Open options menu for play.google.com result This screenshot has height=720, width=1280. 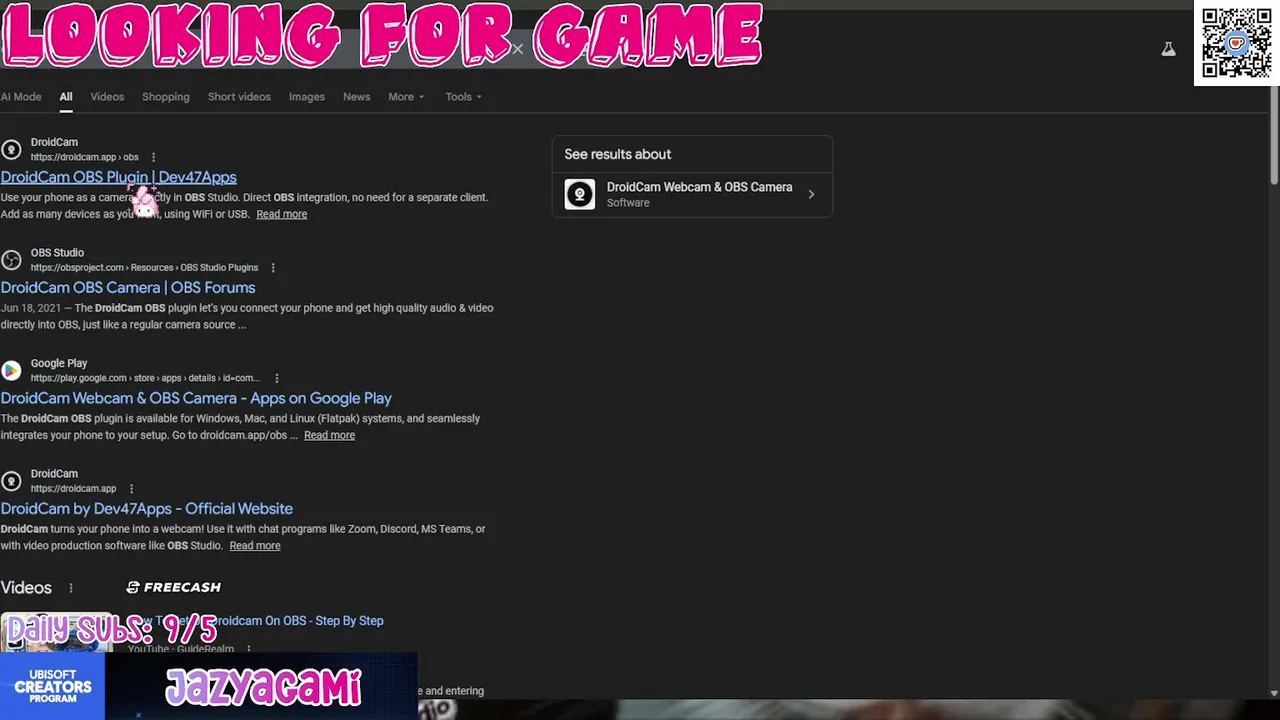277,378
